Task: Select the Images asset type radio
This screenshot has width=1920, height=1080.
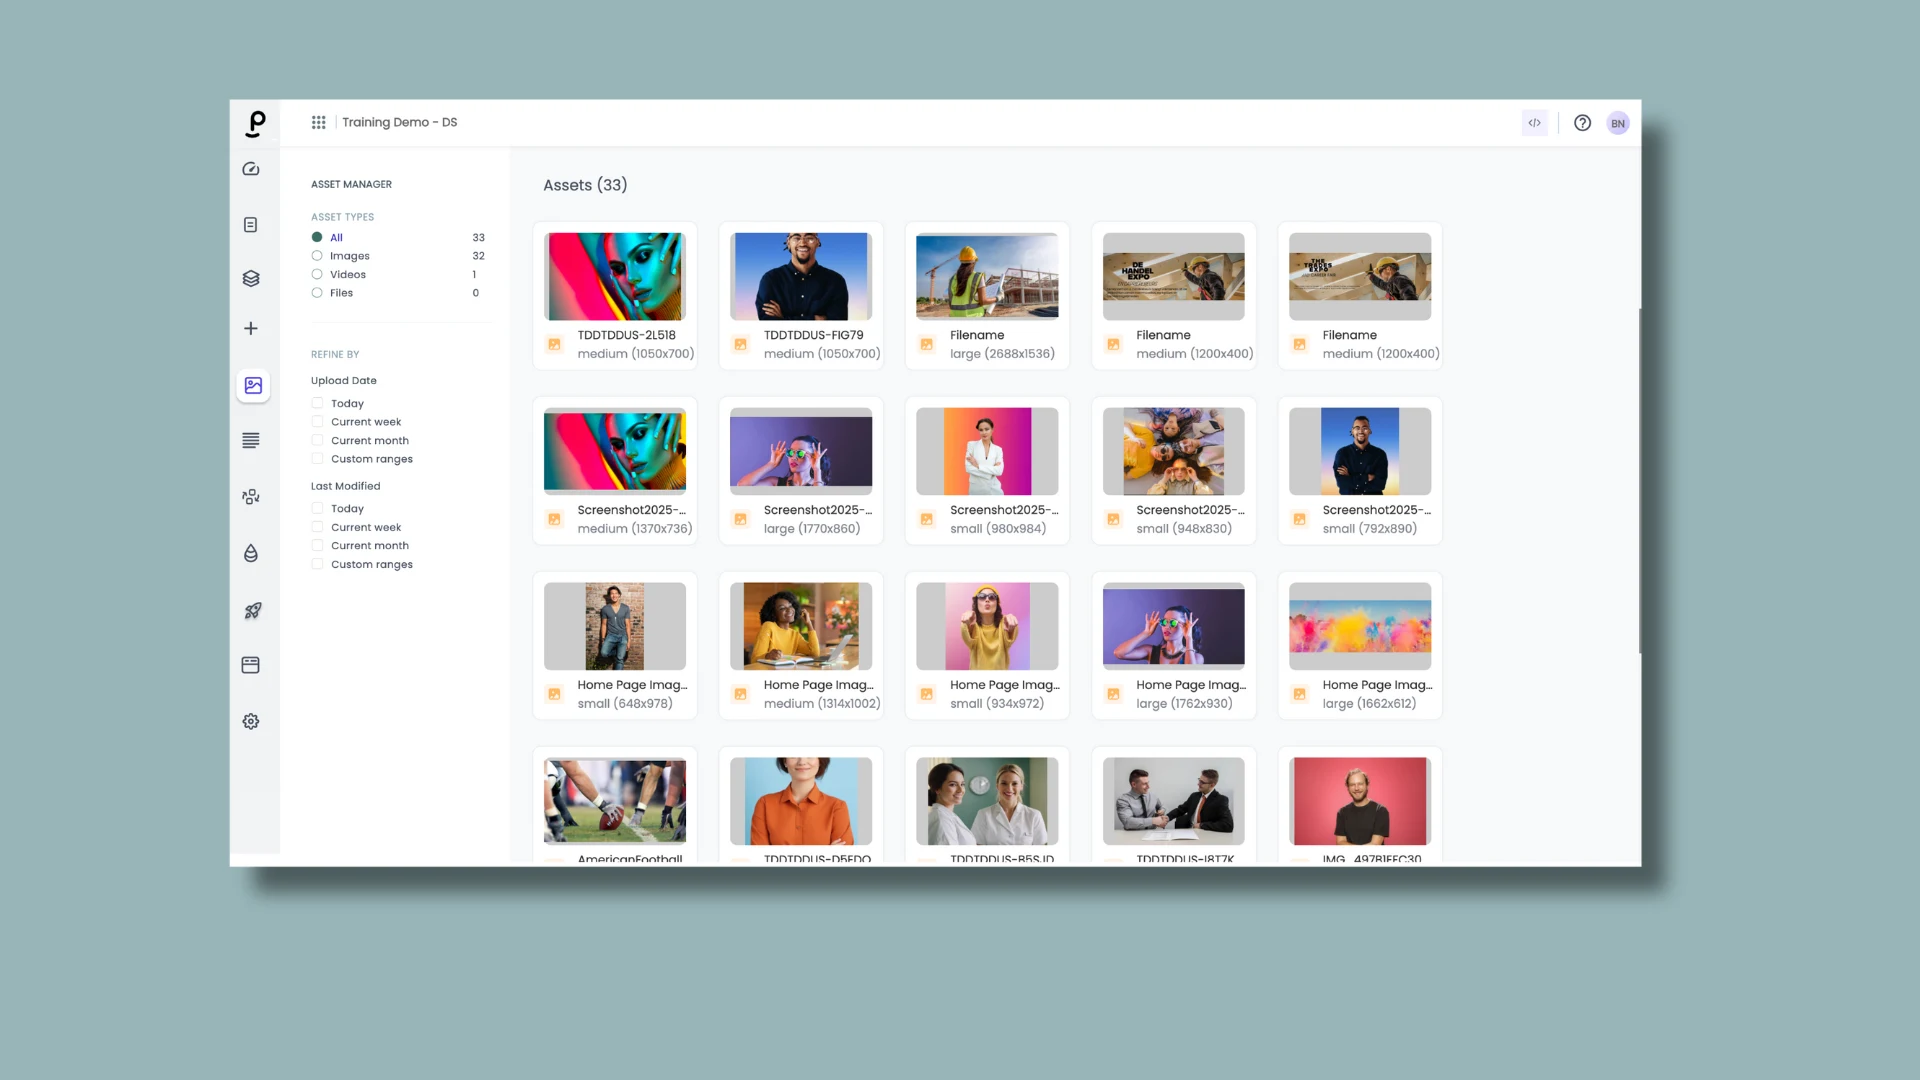Action: tap(317, 256)
